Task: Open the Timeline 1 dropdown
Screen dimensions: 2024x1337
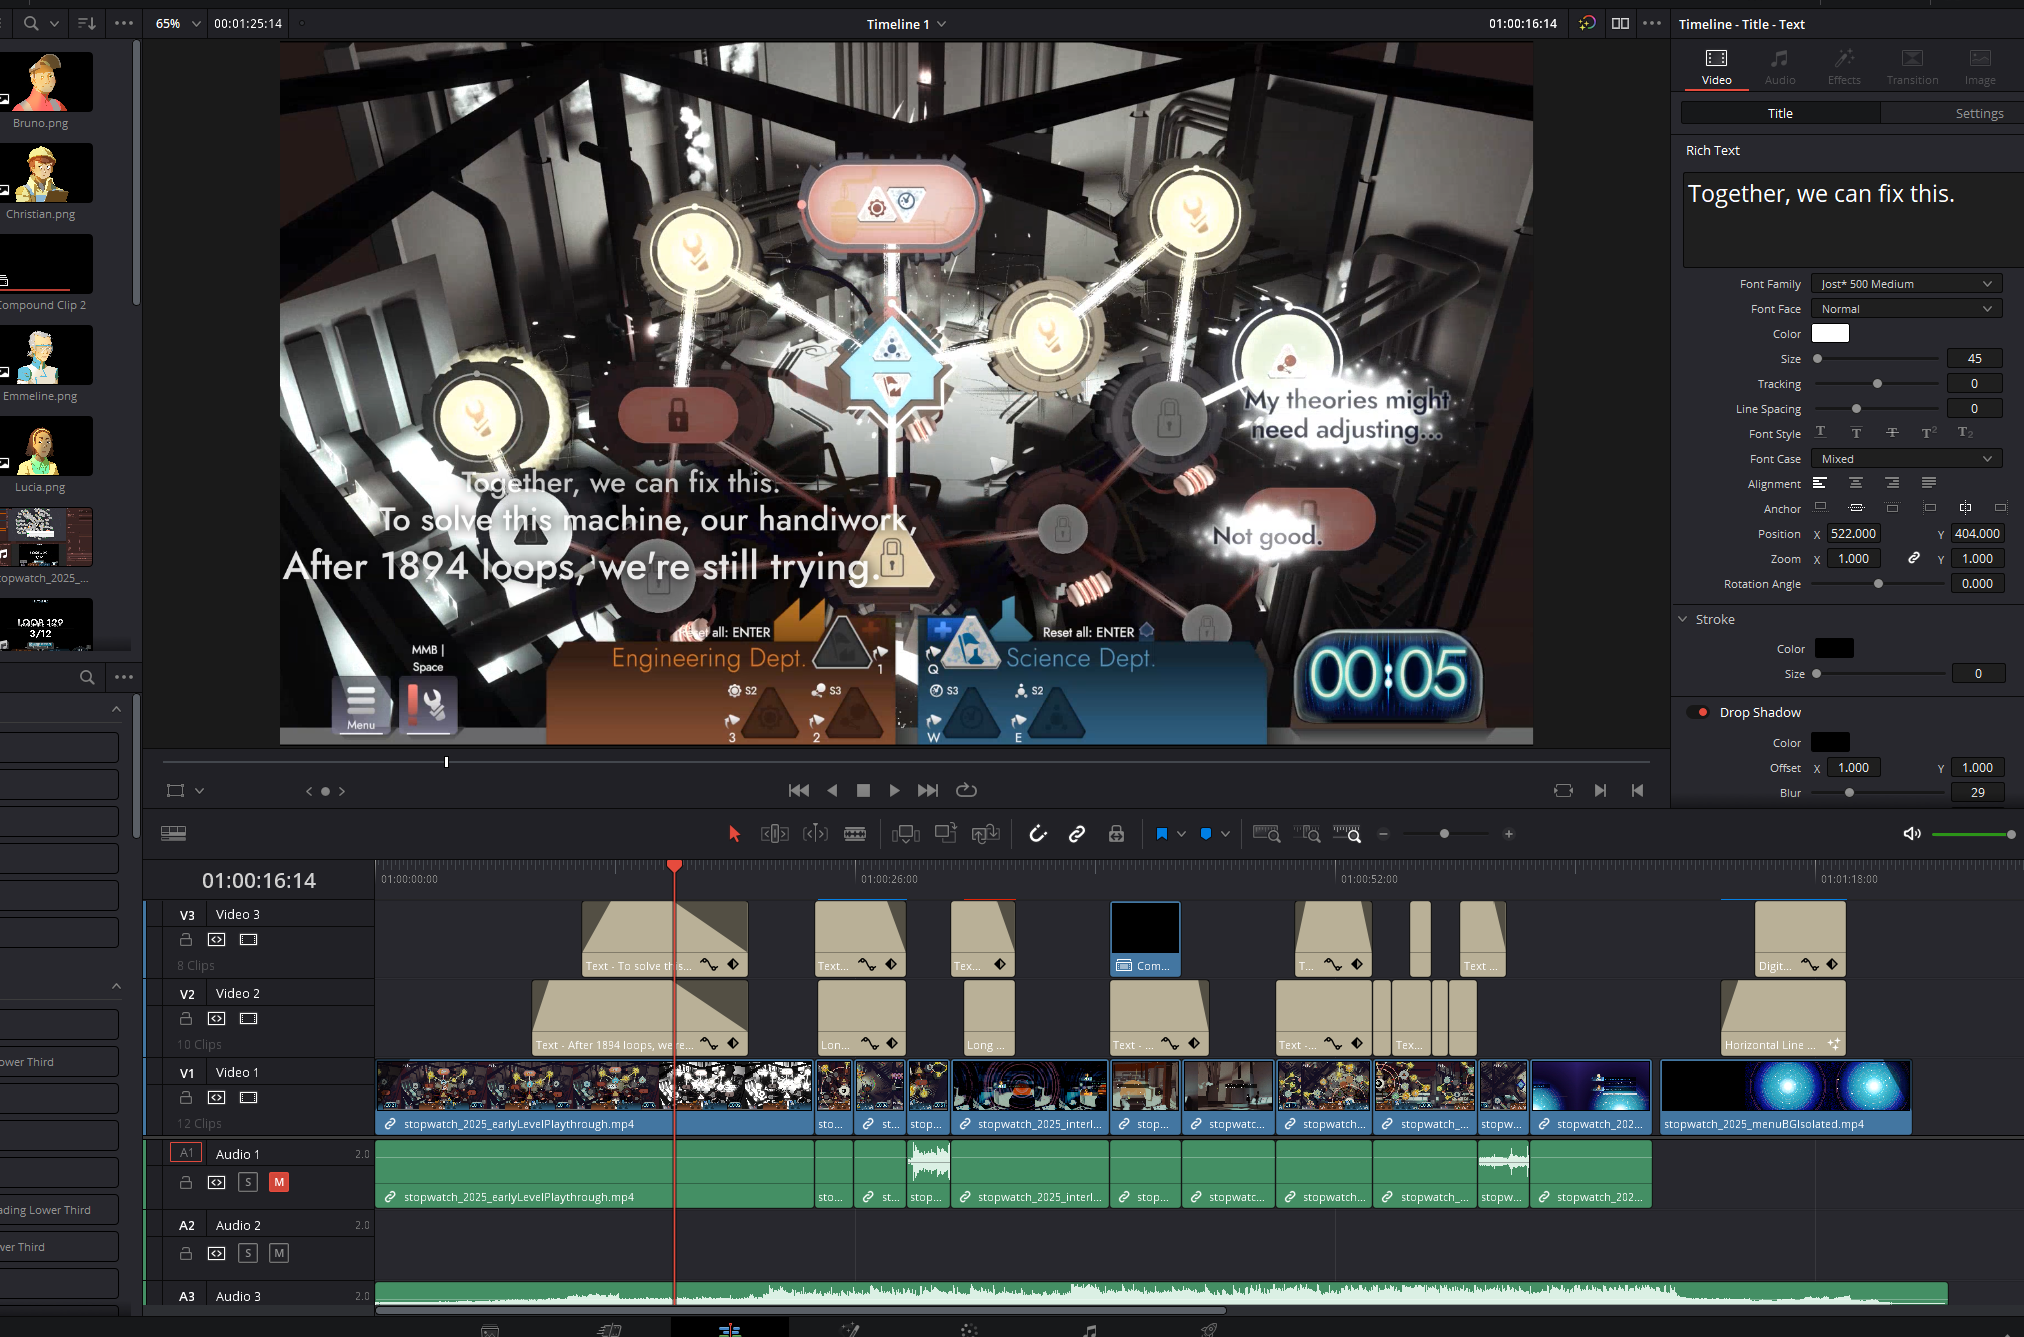Action: point(906,24)
